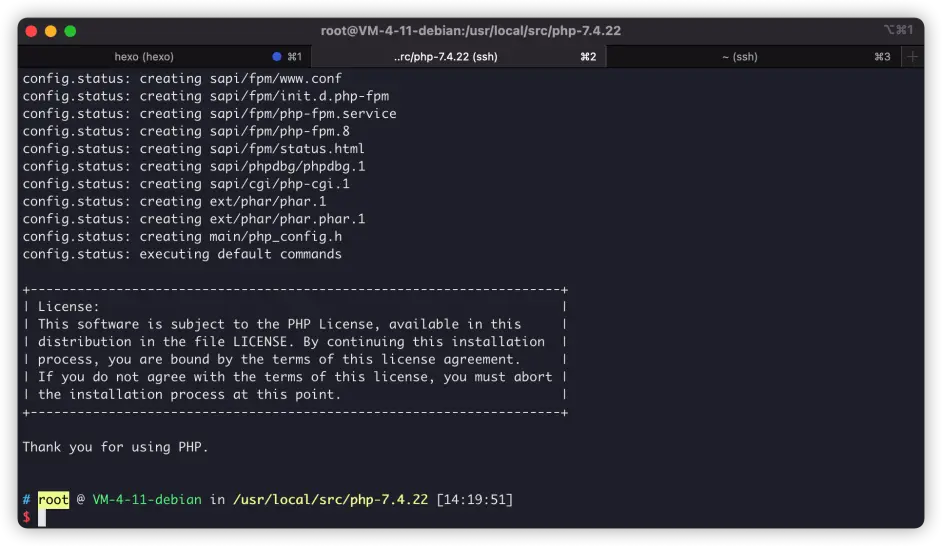Viewport: 942px width, 546px height.
Task: Click the ⌘2 shortcut label on php tab
Action: pos(588,56)
